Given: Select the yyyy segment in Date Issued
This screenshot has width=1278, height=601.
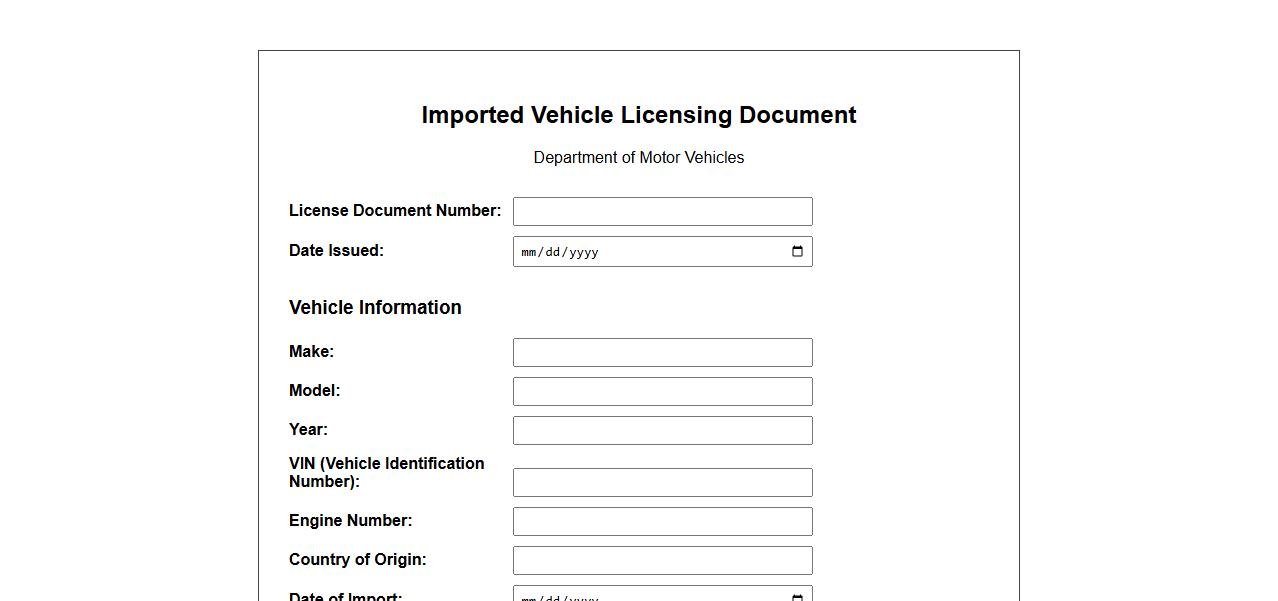Looking at the screenshot, I should coord(583,252).
